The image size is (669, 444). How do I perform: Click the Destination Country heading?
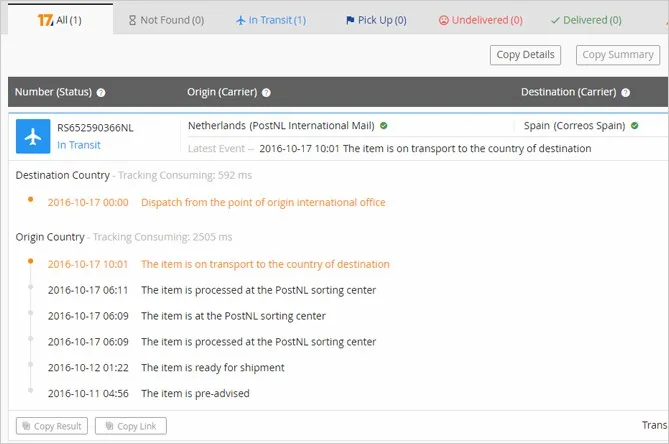[x=63, y=175]
